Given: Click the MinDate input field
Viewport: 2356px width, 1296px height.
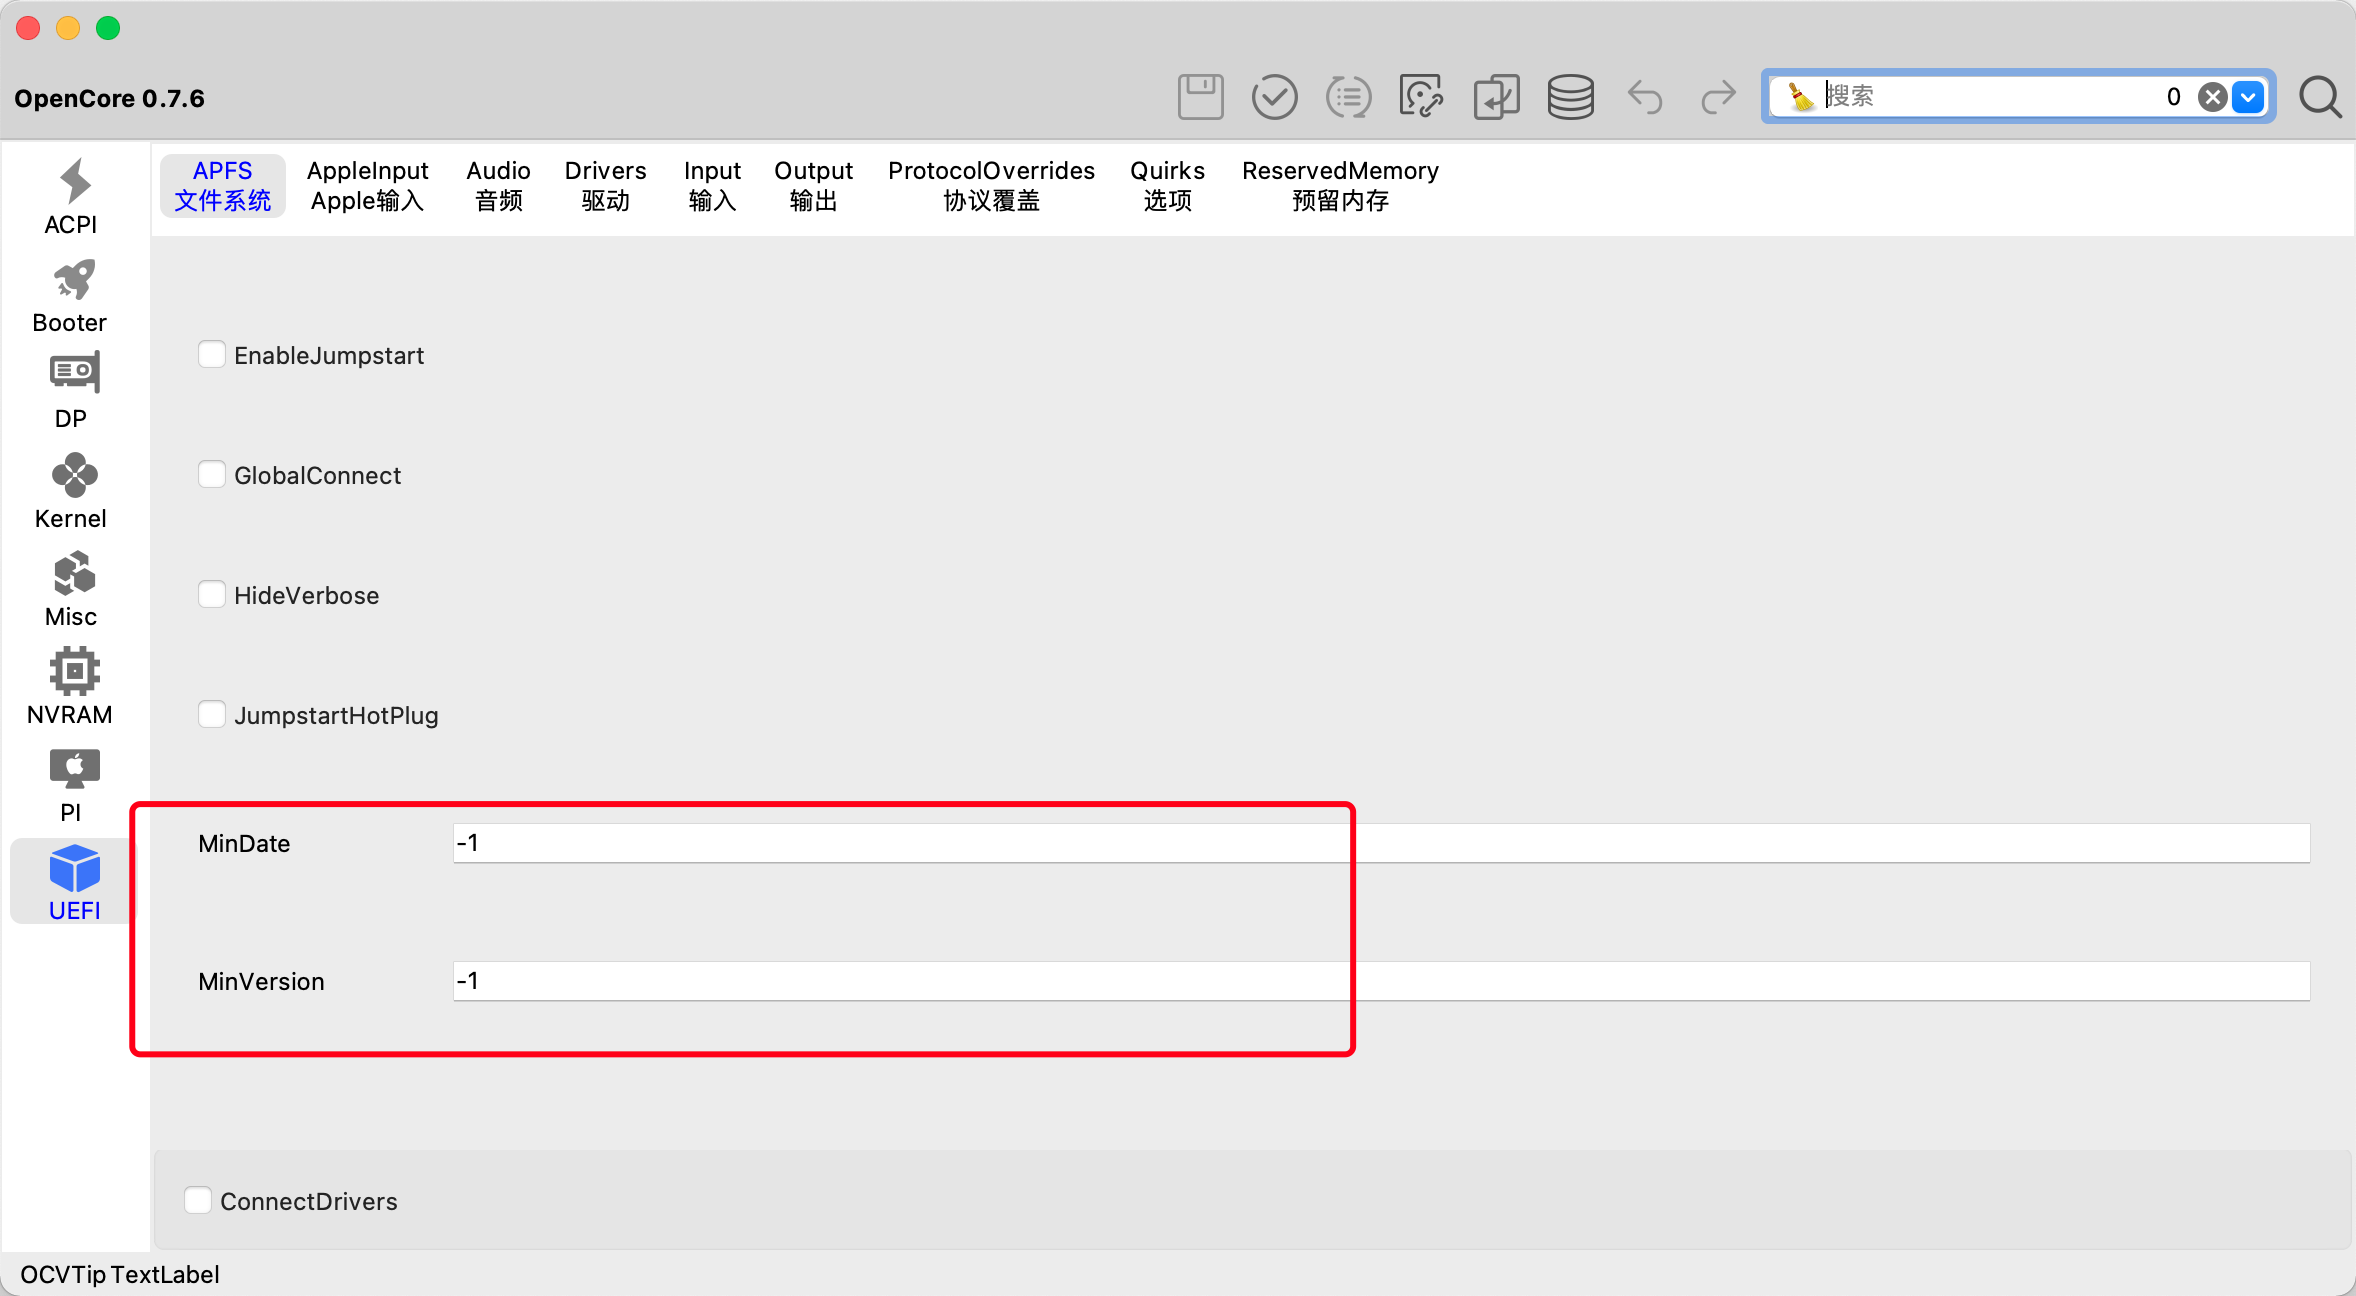Looking at the screenshot, I should tap(1380, 843).
